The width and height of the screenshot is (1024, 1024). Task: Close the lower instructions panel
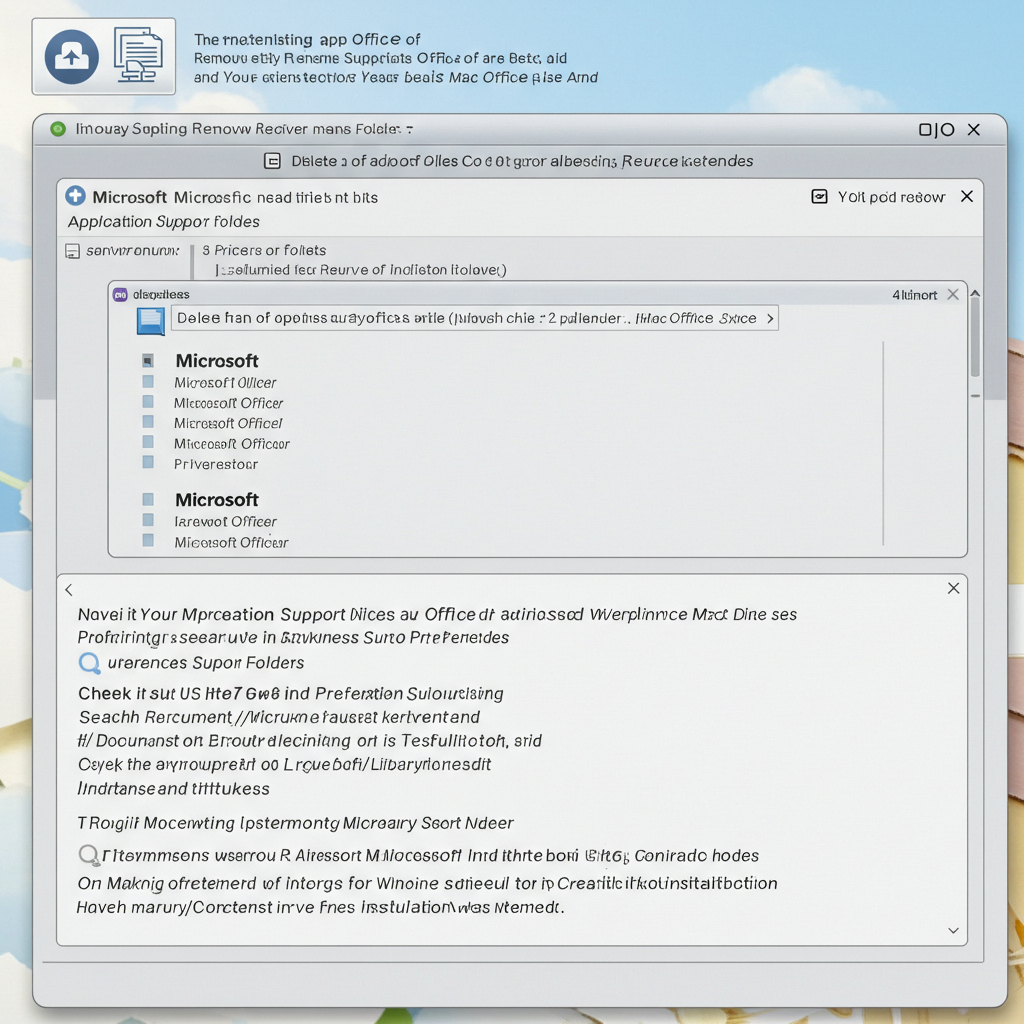(953, 588)
